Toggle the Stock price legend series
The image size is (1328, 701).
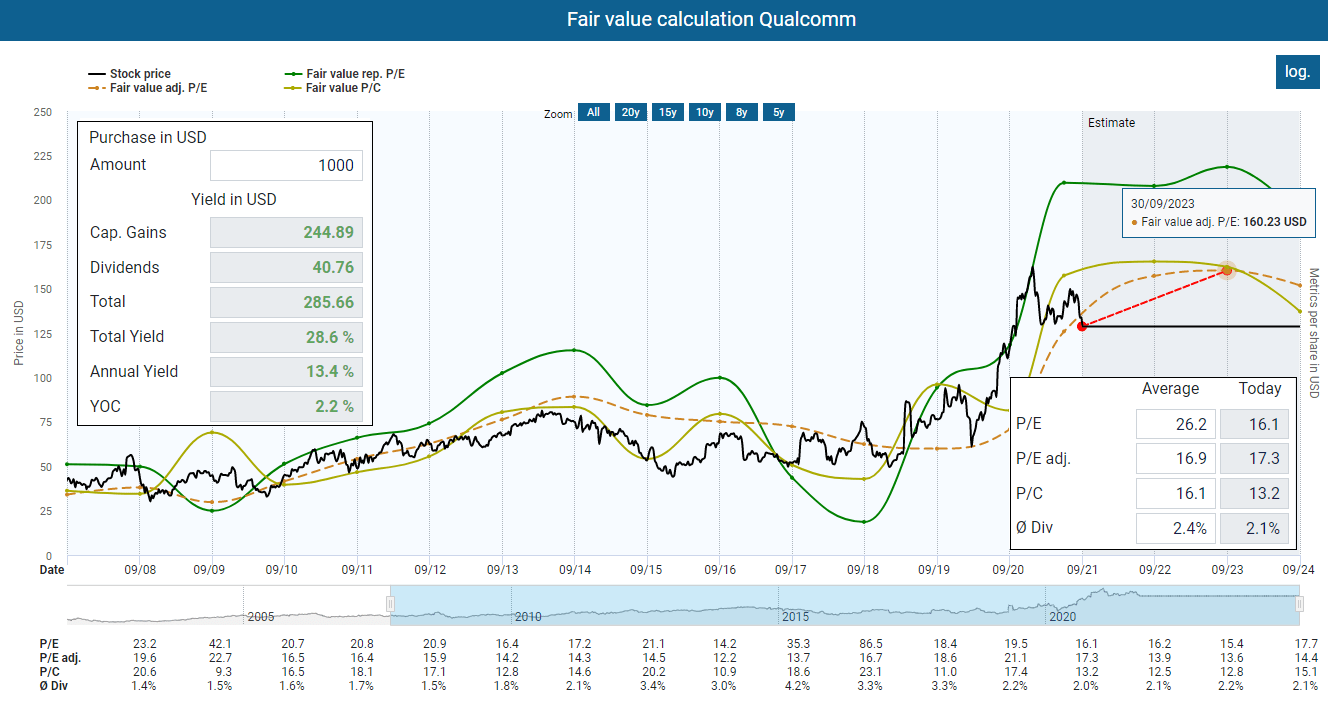pos(130,74)
